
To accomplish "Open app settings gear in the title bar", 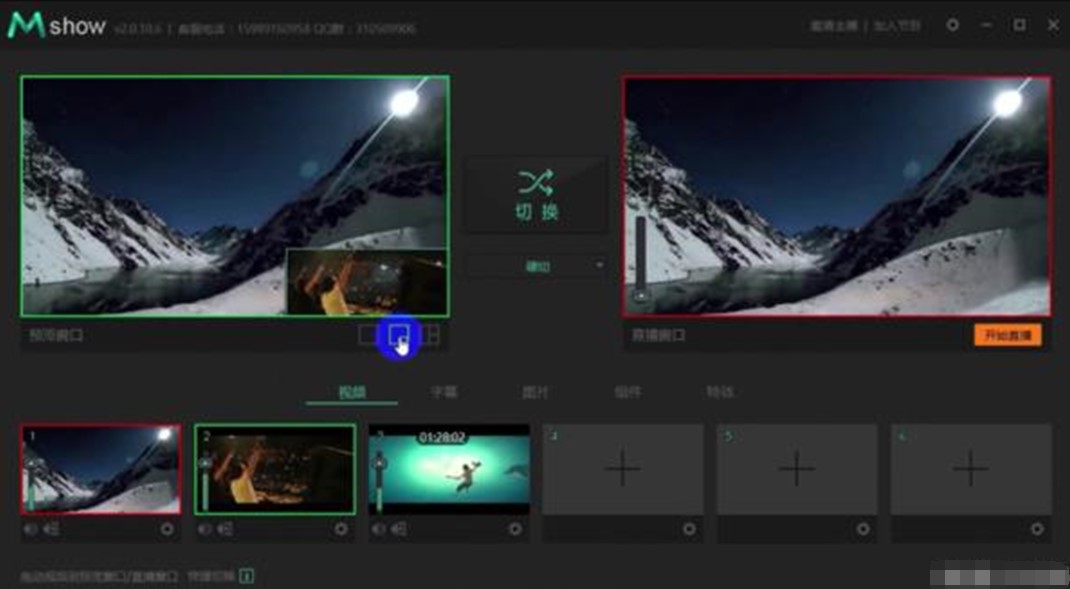I will pyautogui.click(x=952, y=25).
